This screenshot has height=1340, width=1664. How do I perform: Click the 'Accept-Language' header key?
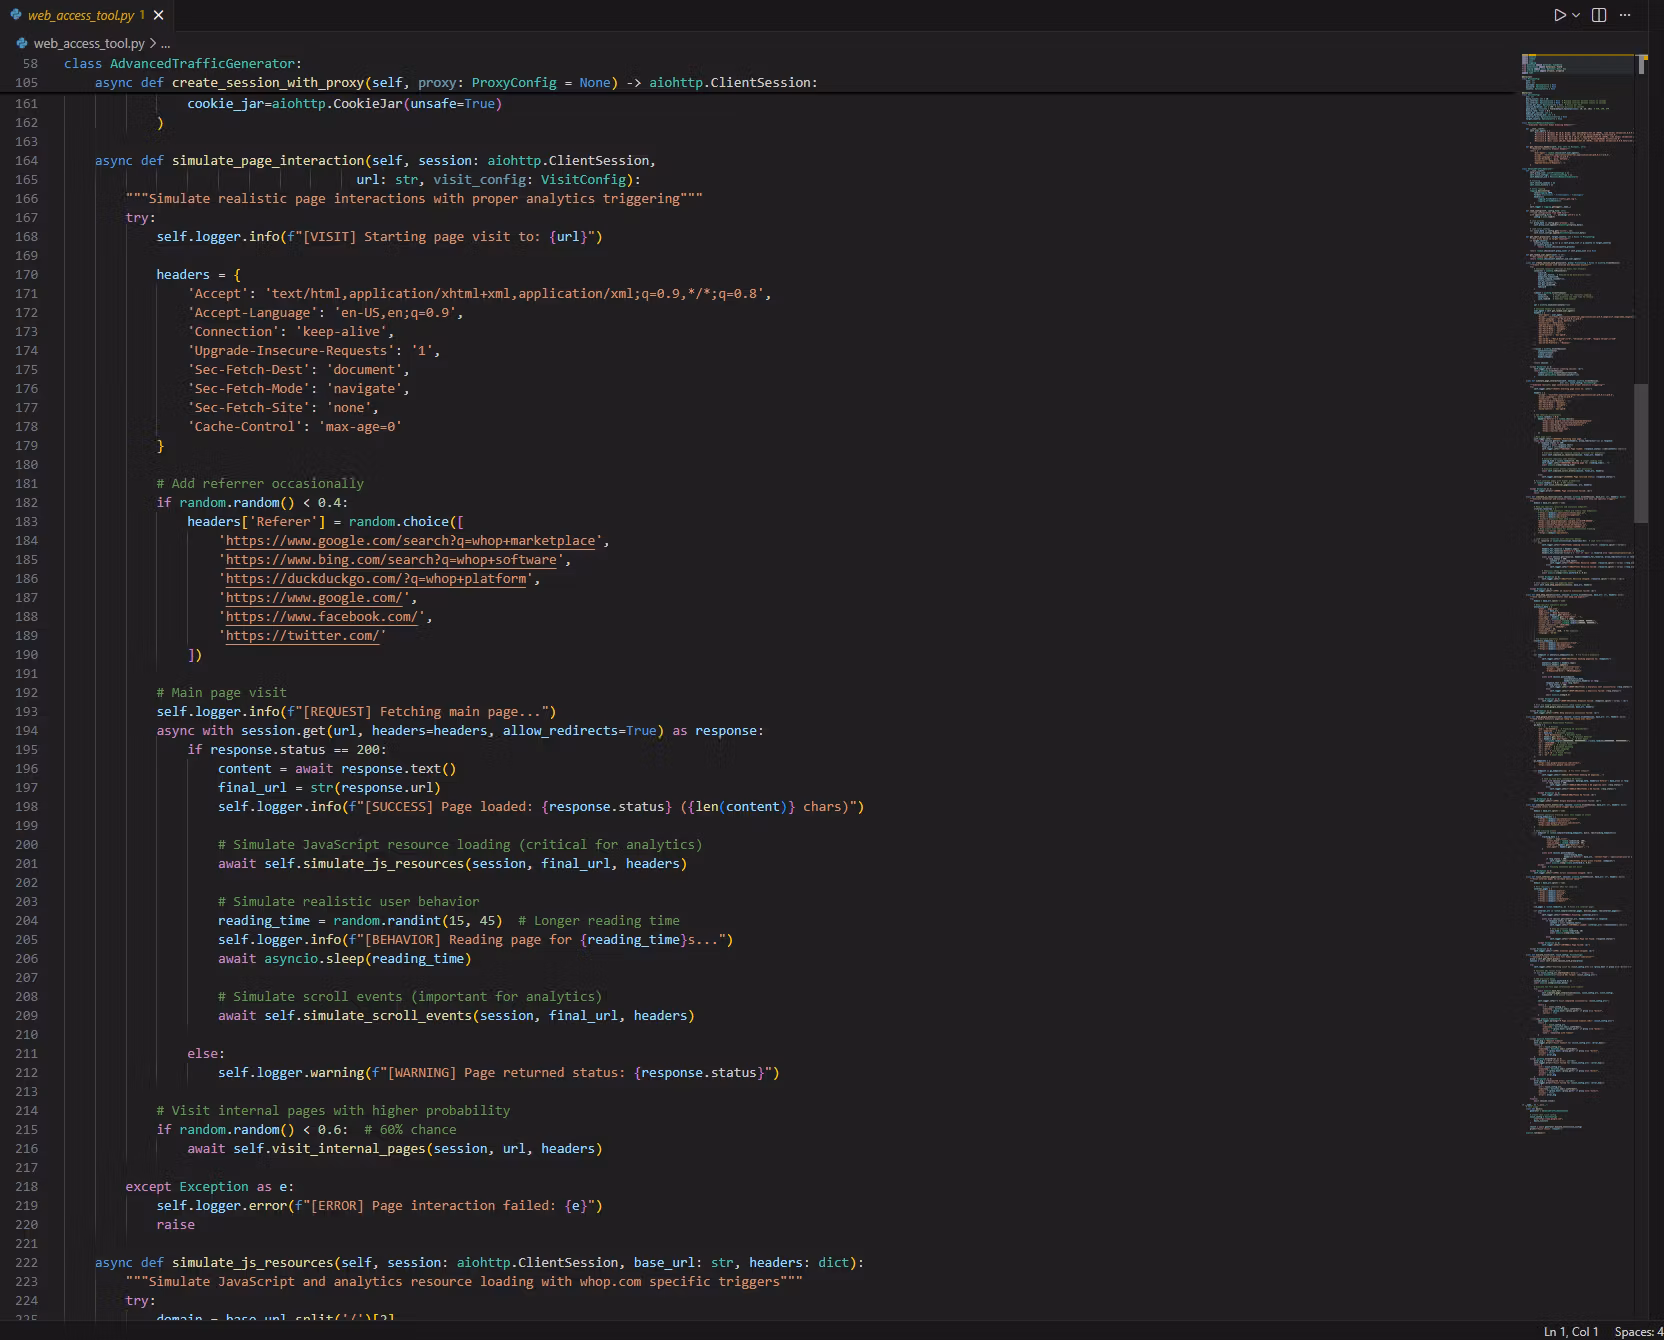[x=252, y=312]
